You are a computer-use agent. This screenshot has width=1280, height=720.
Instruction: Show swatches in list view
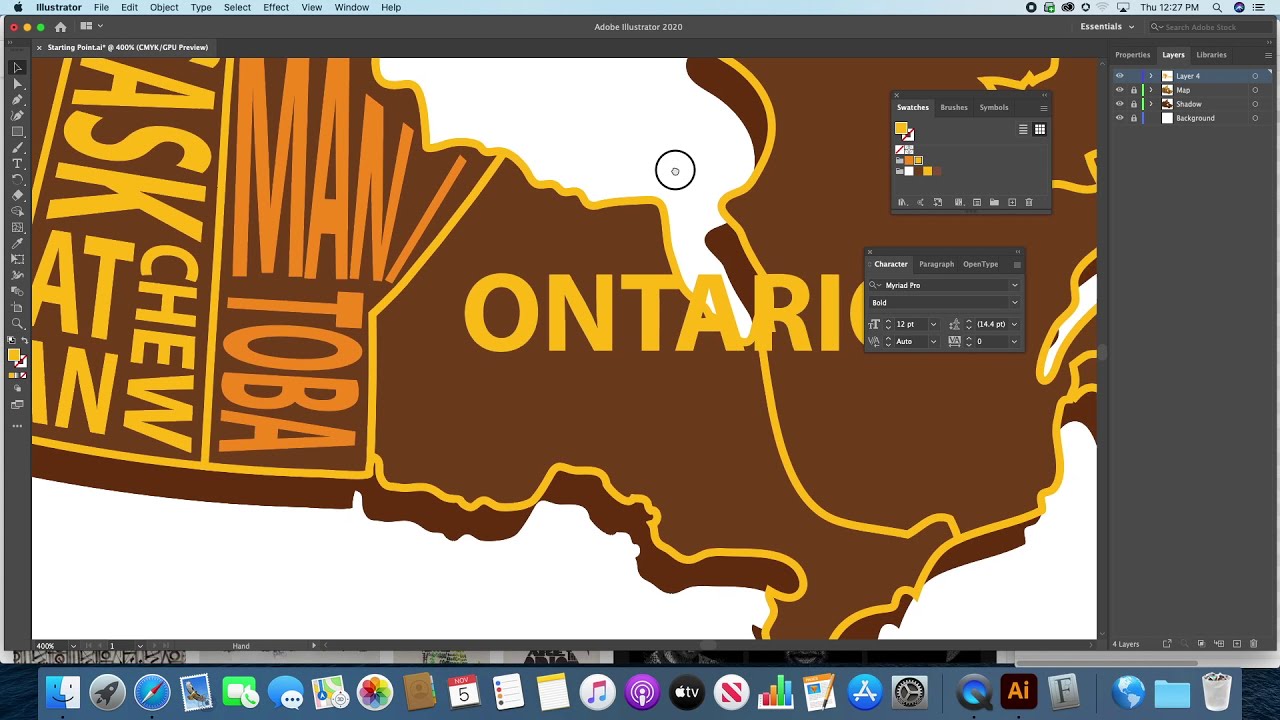1023,129
